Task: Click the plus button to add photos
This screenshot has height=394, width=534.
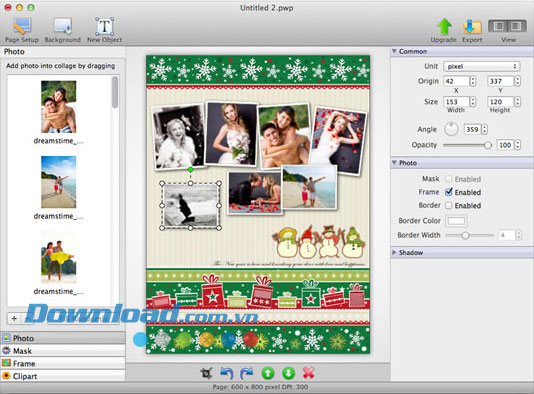Action: pyautogui.click(x=14, y=318)
